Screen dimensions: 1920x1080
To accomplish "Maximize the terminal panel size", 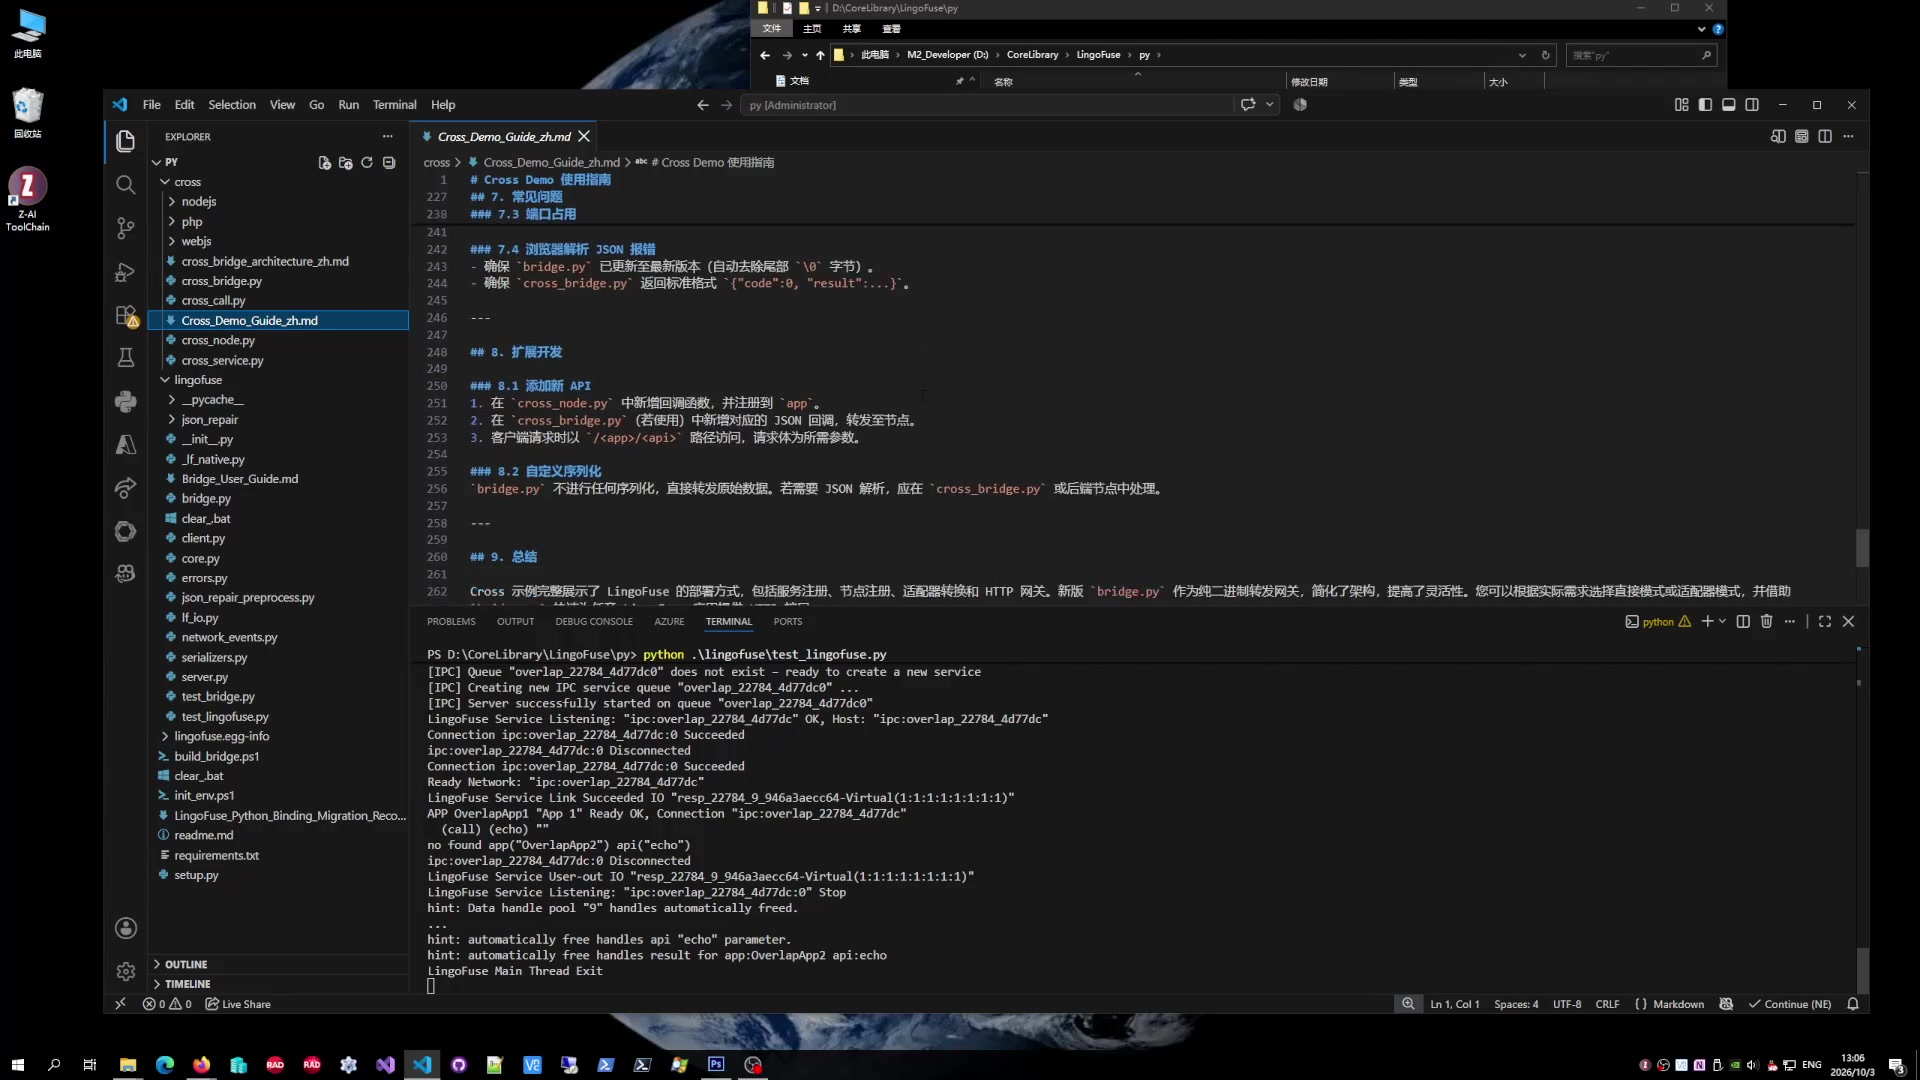I will (x=1824, y=621).
